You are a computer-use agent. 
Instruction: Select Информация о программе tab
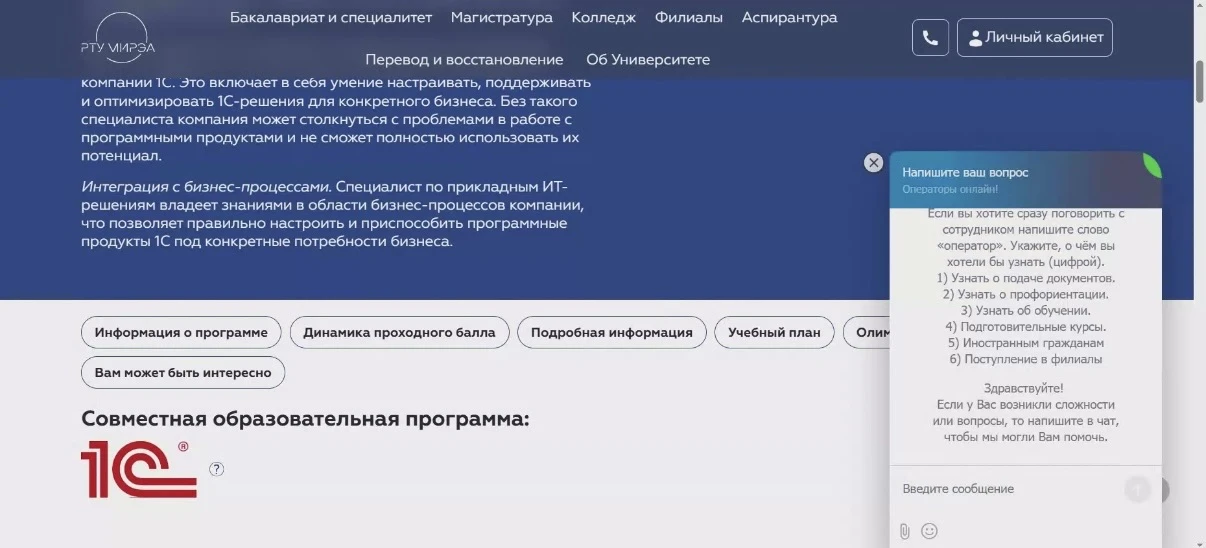pos(181,333)
